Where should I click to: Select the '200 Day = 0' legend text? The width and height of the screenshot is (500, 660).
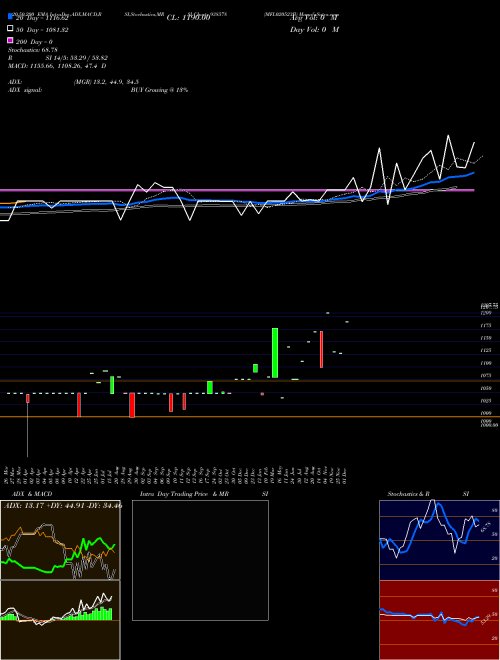[x=34, y=42]
